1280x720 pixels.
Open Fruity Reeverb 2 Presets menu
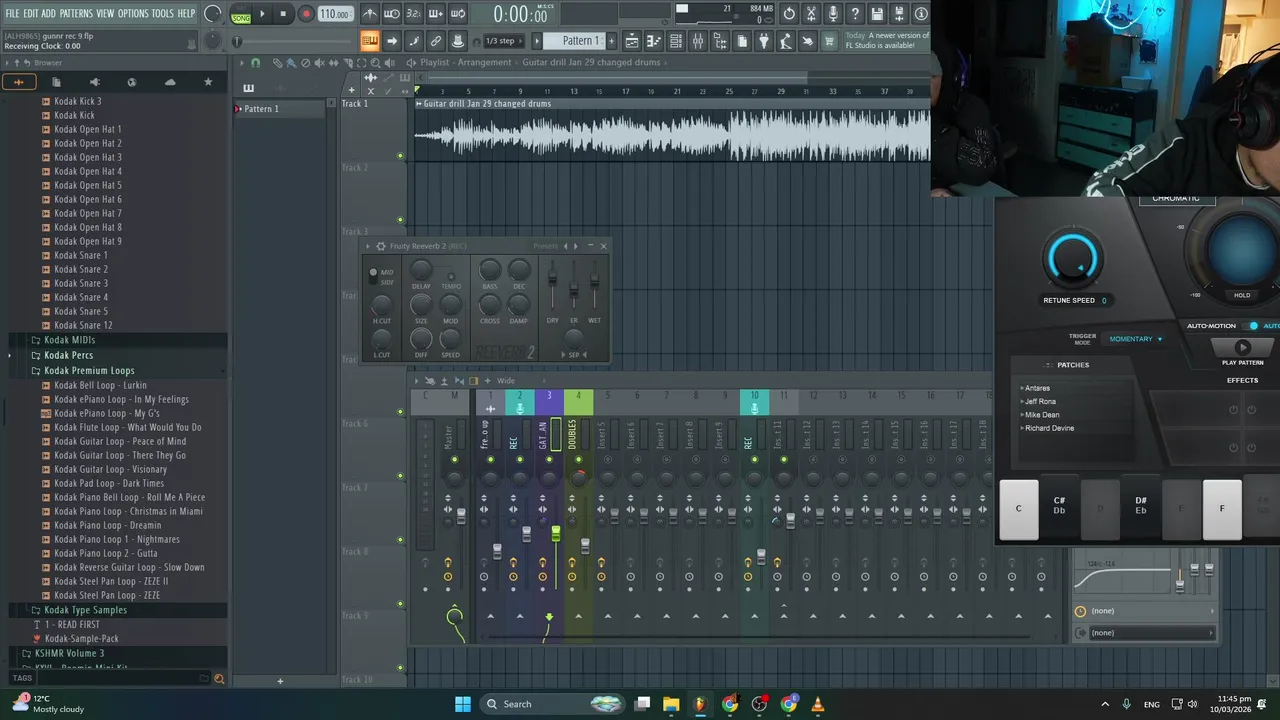pos(546,246)
